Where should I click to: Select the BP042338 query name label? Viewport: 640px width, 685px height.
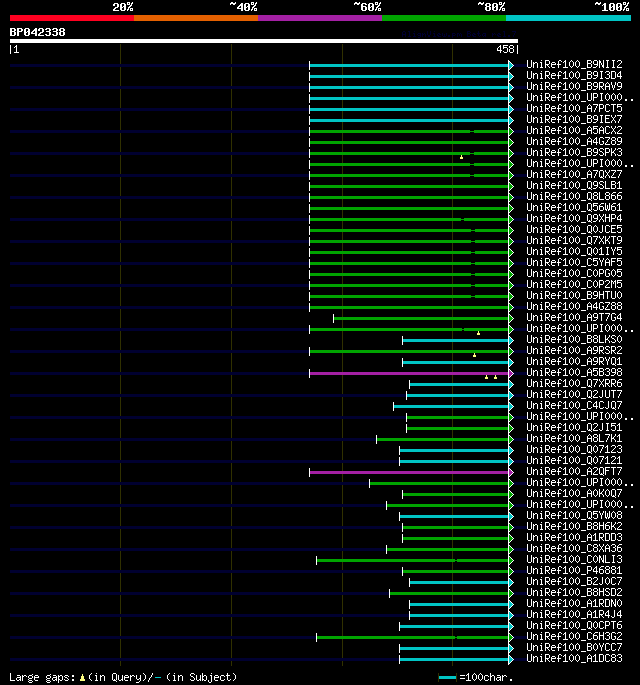point(38,32)
